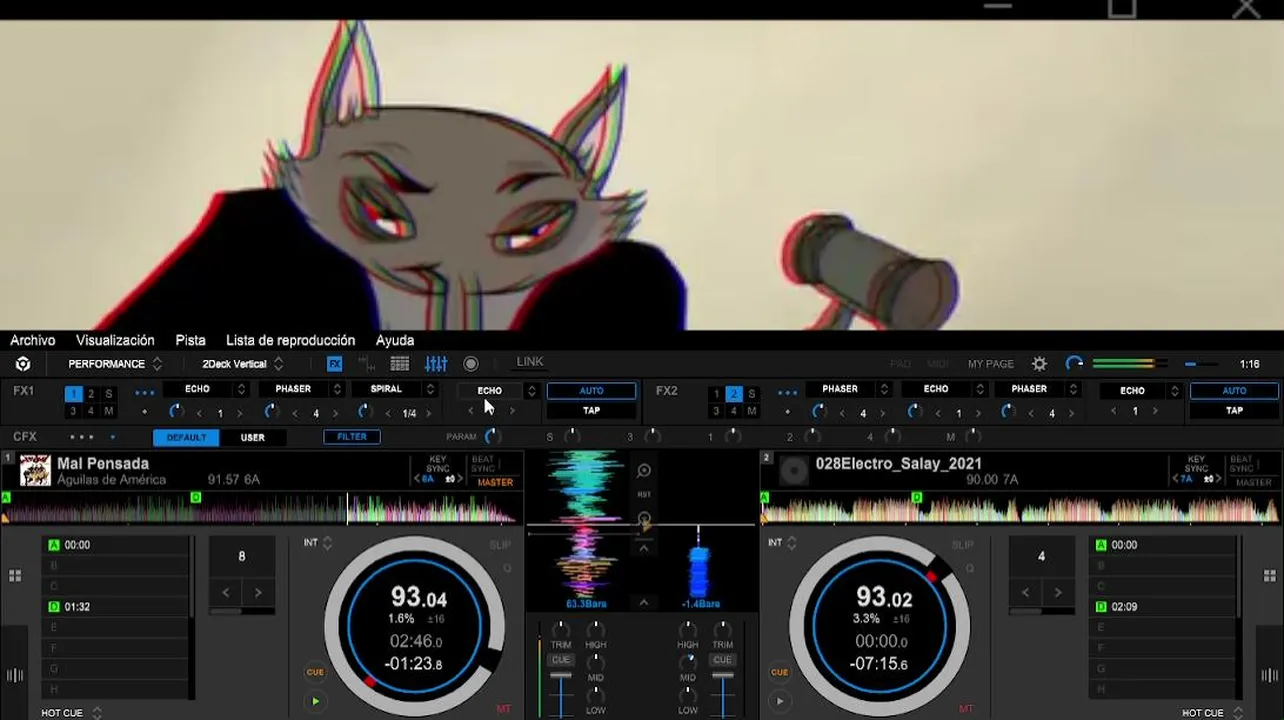
Task: Adjust mixer channel 2 HIGH knob
Action: (x=688, y=630)
